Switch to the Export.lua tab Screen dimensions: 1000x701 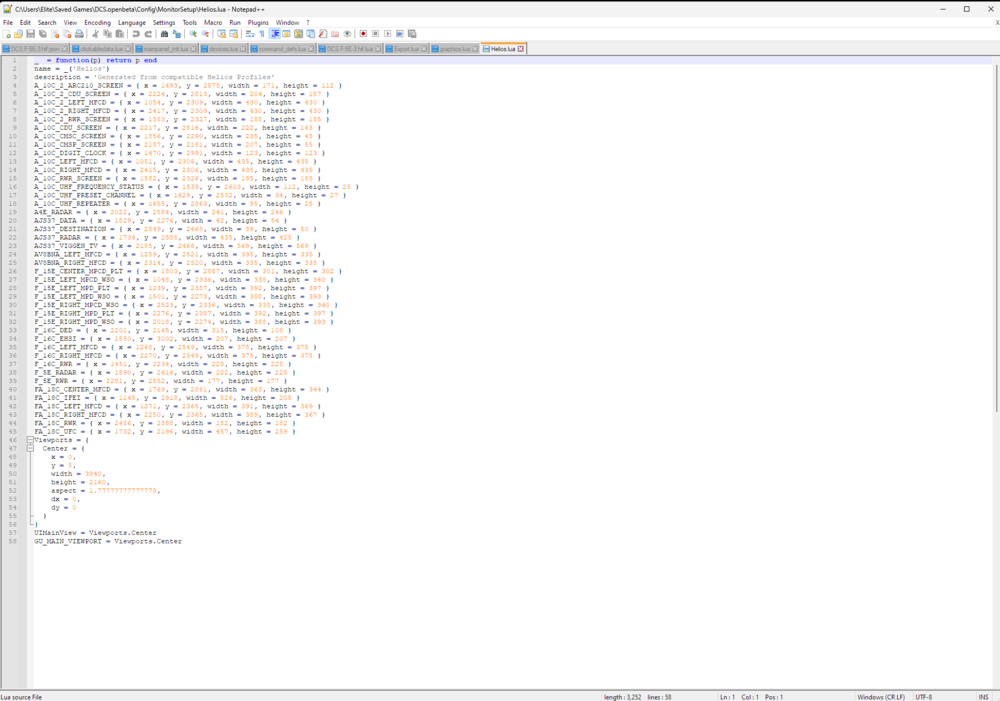click(x=406, y=49)
